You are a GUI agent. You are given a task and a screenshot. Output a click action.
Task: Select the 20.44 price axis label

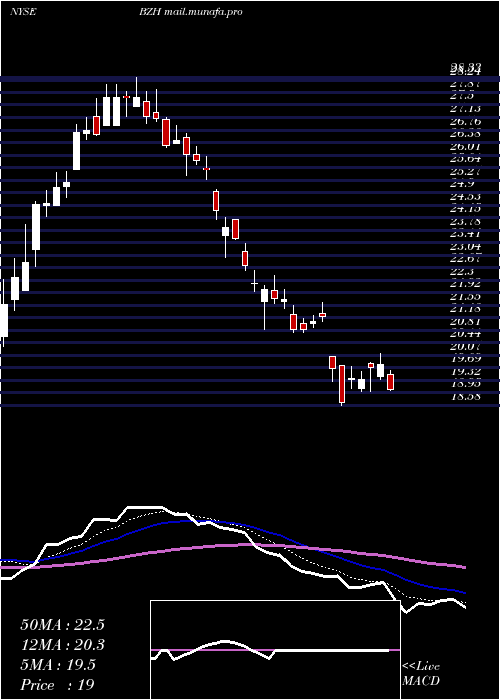465,334
